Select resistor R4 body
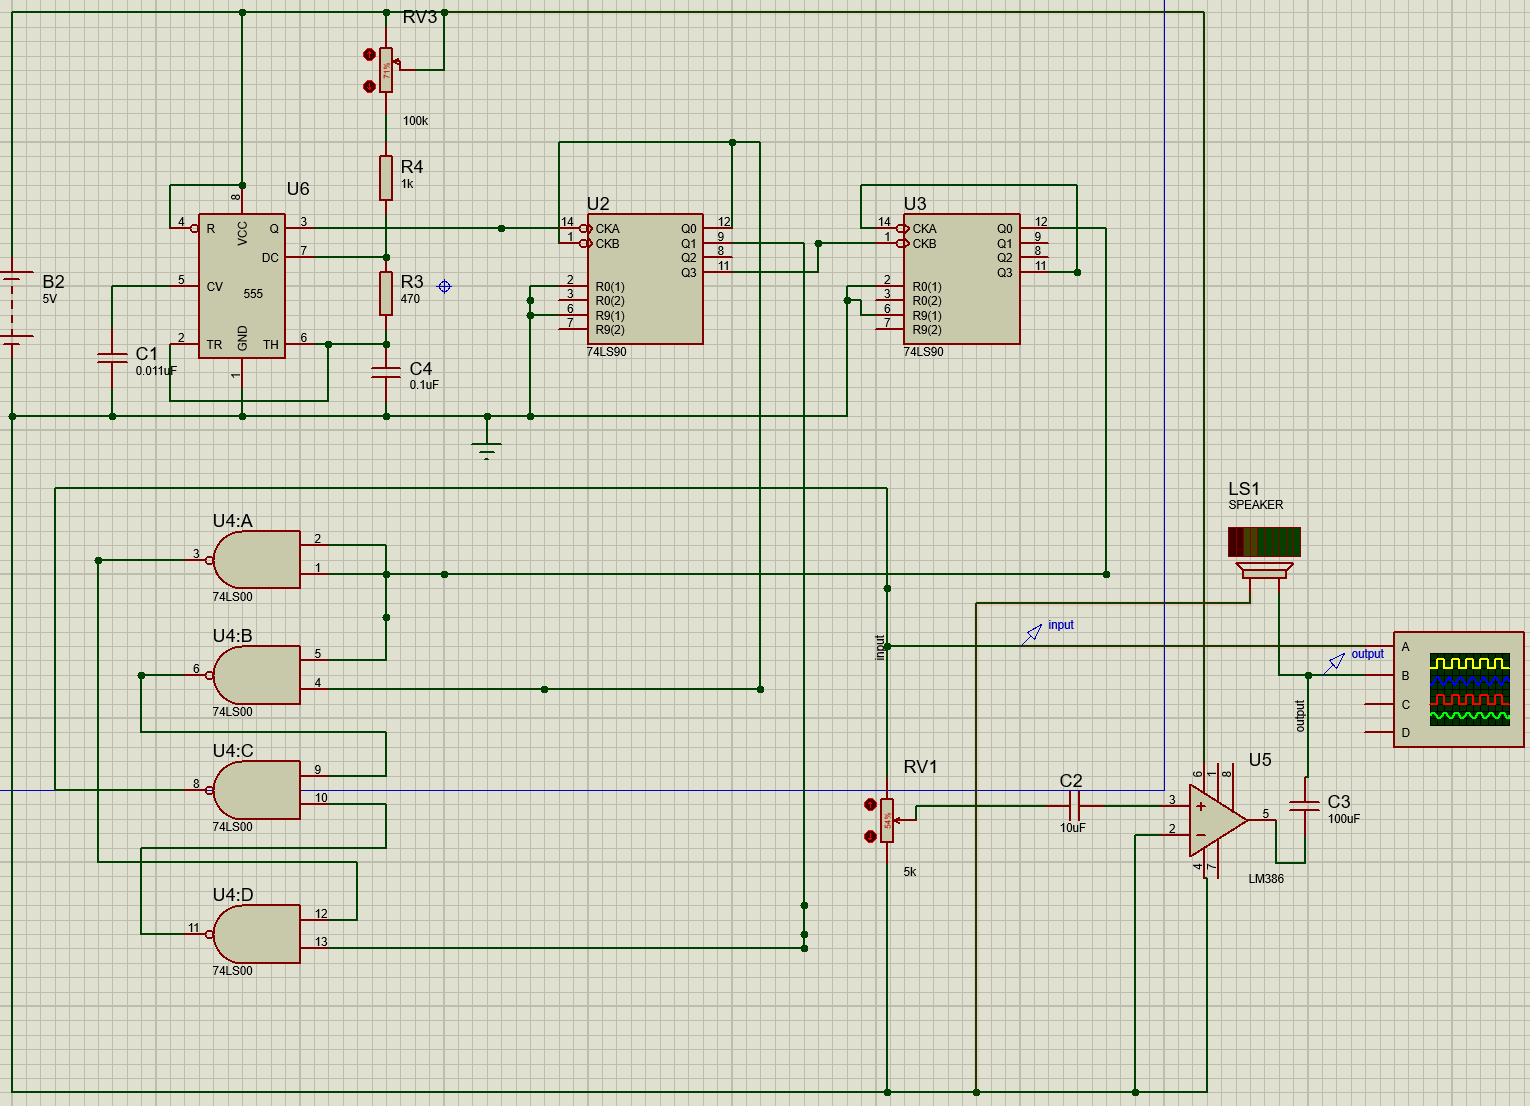 point(386,178)
